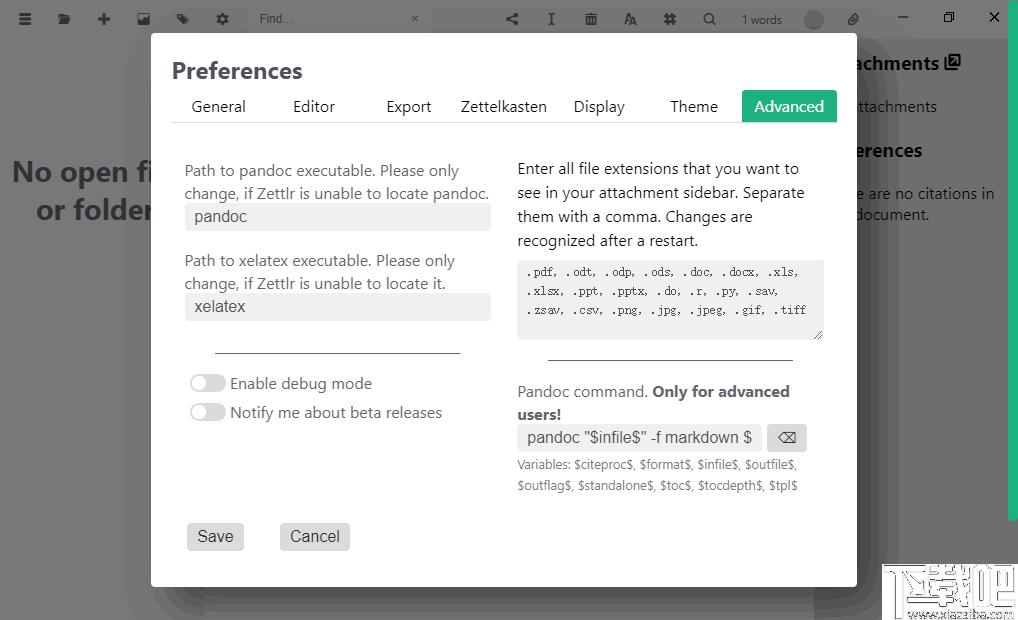
Task: Click the plus icon to create a new file
Action: (104, 19)
